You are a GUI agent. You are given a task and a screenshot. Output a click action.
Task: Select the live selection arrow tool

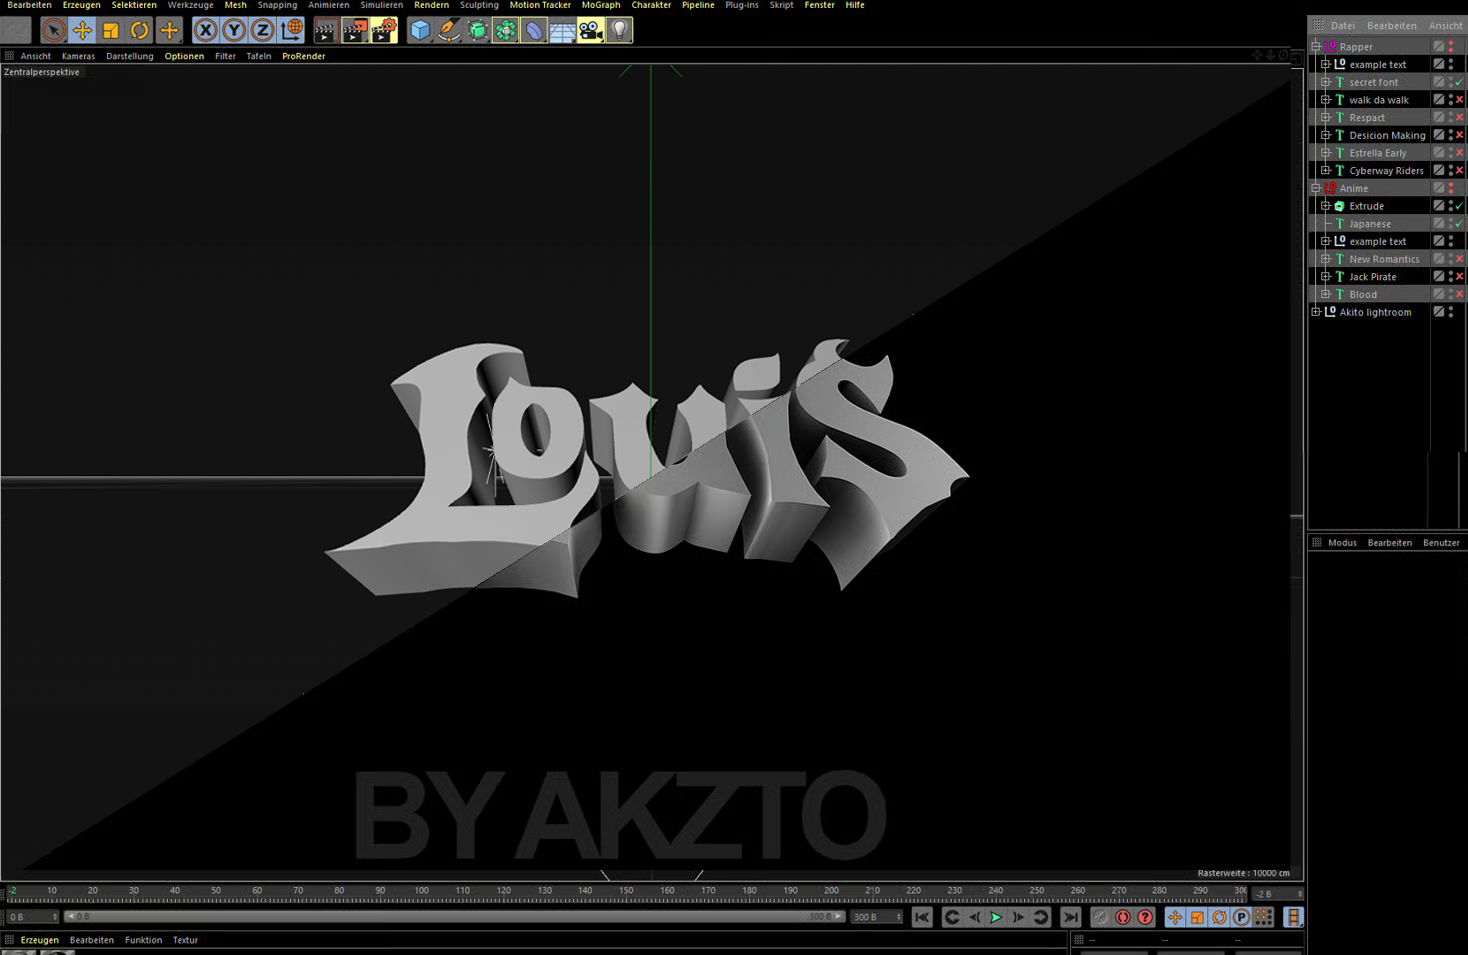pos(54,30)
